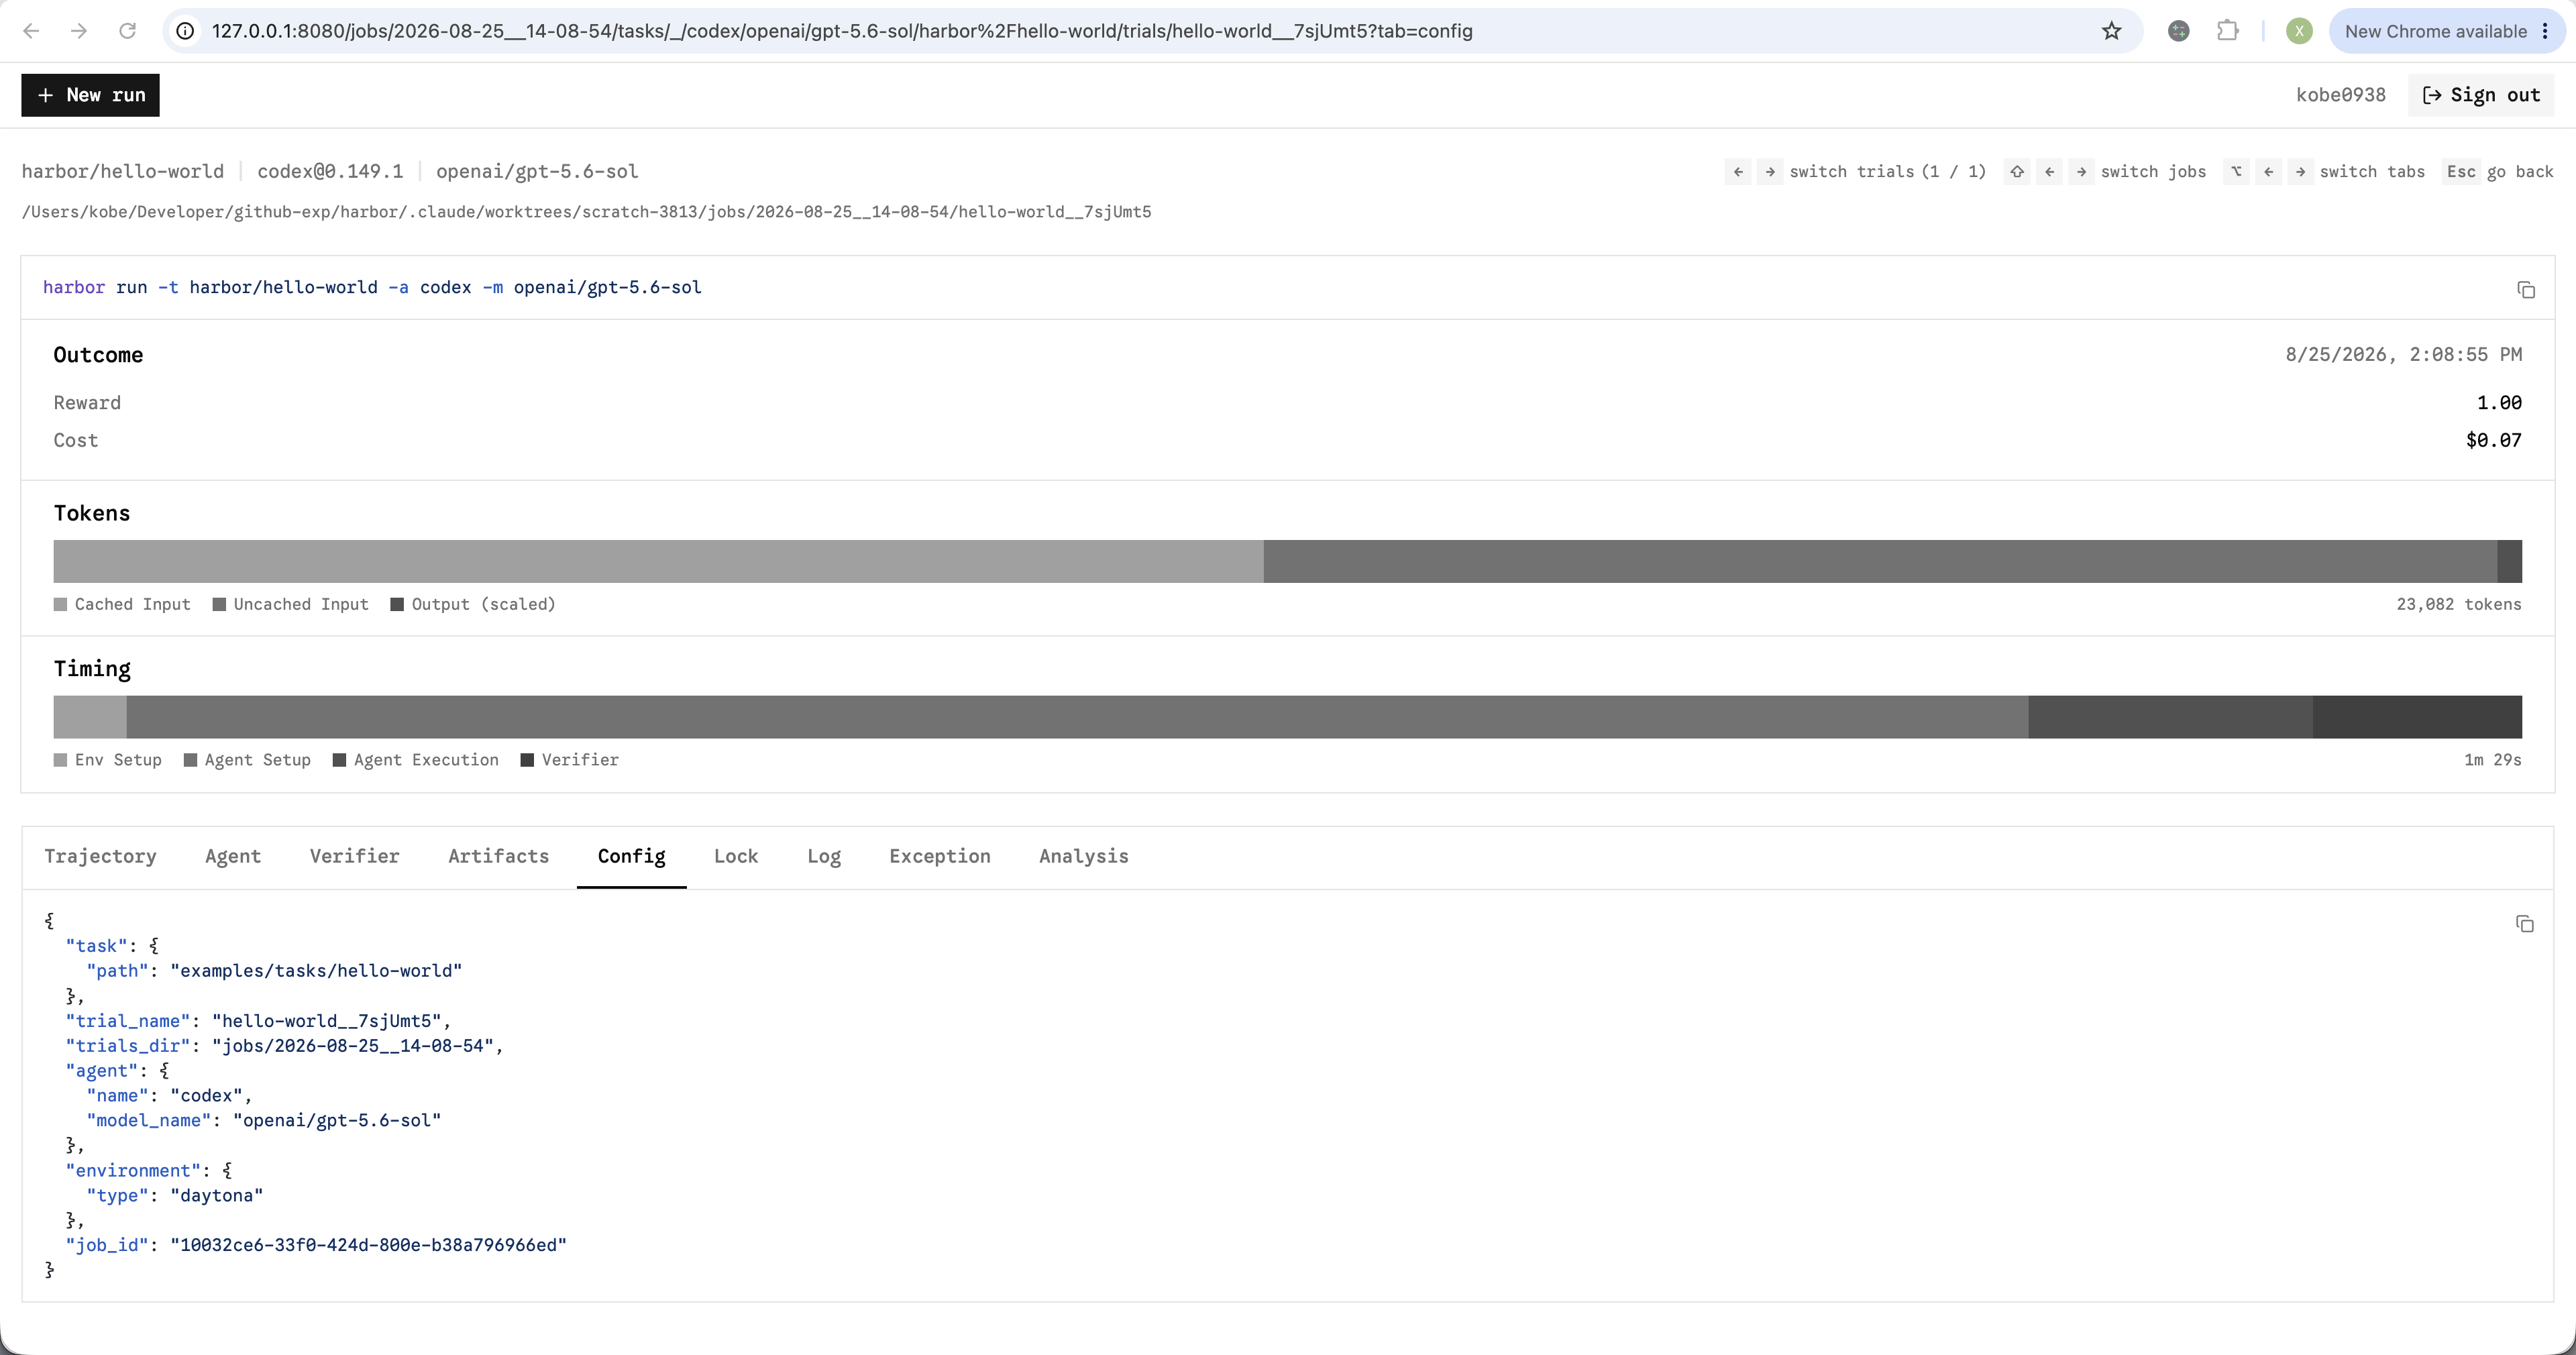Click right arrow key for switch jobs
The image size is (2576, 1355).
tap(2081, 172)
